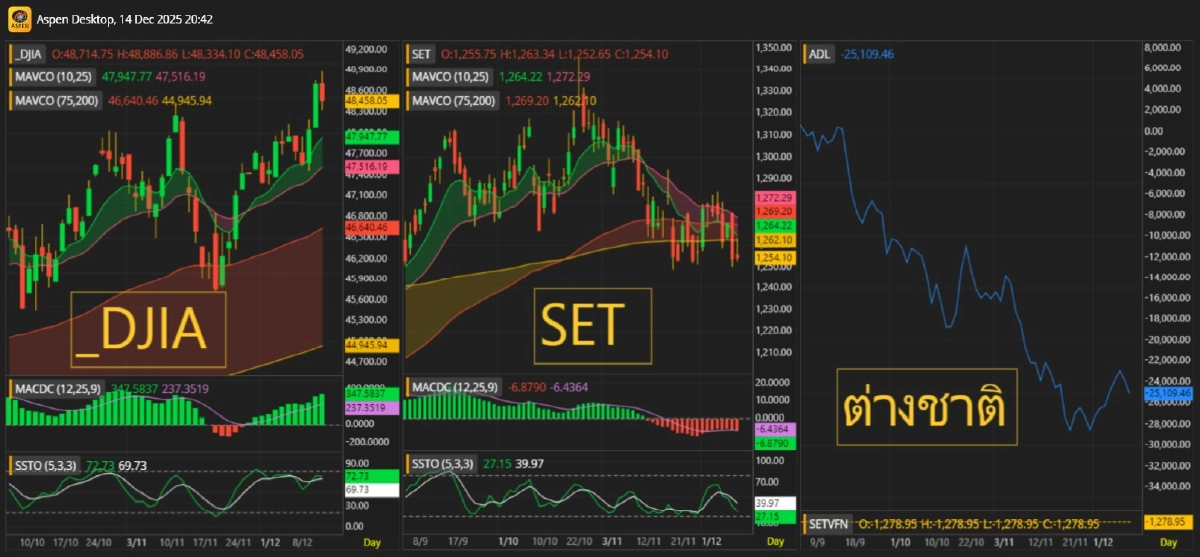Click blue -25,109.46 value tag on ADL axis

(1166, 393)
